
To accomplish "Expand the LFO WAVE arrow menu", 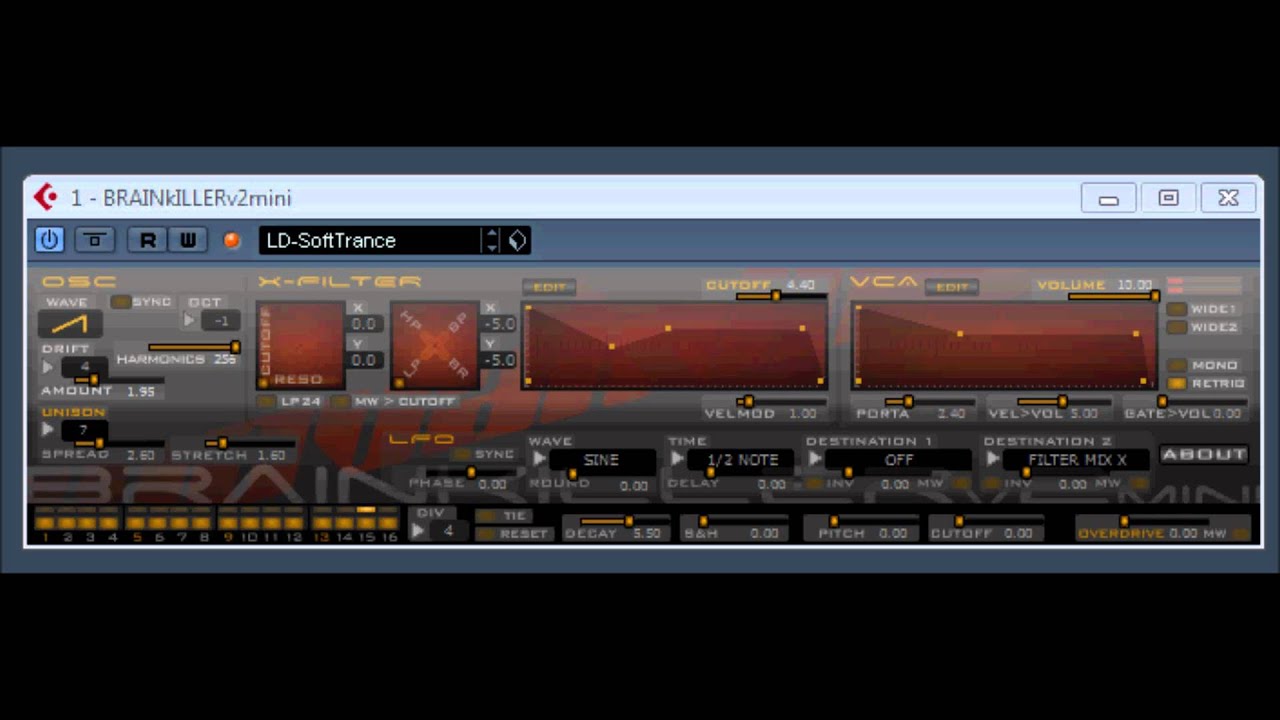I will point(539,459).
